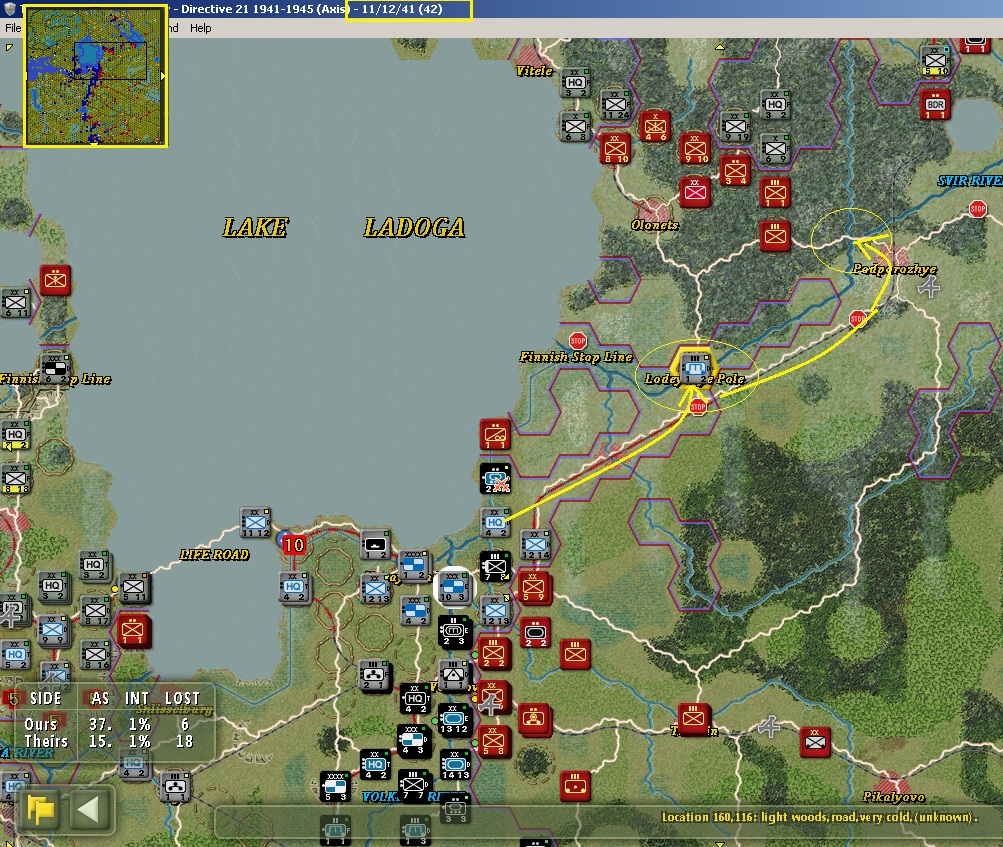The height and width of the screenshot is (847, 1003).
Task: Open the File menu
Action: pos(13,28)
